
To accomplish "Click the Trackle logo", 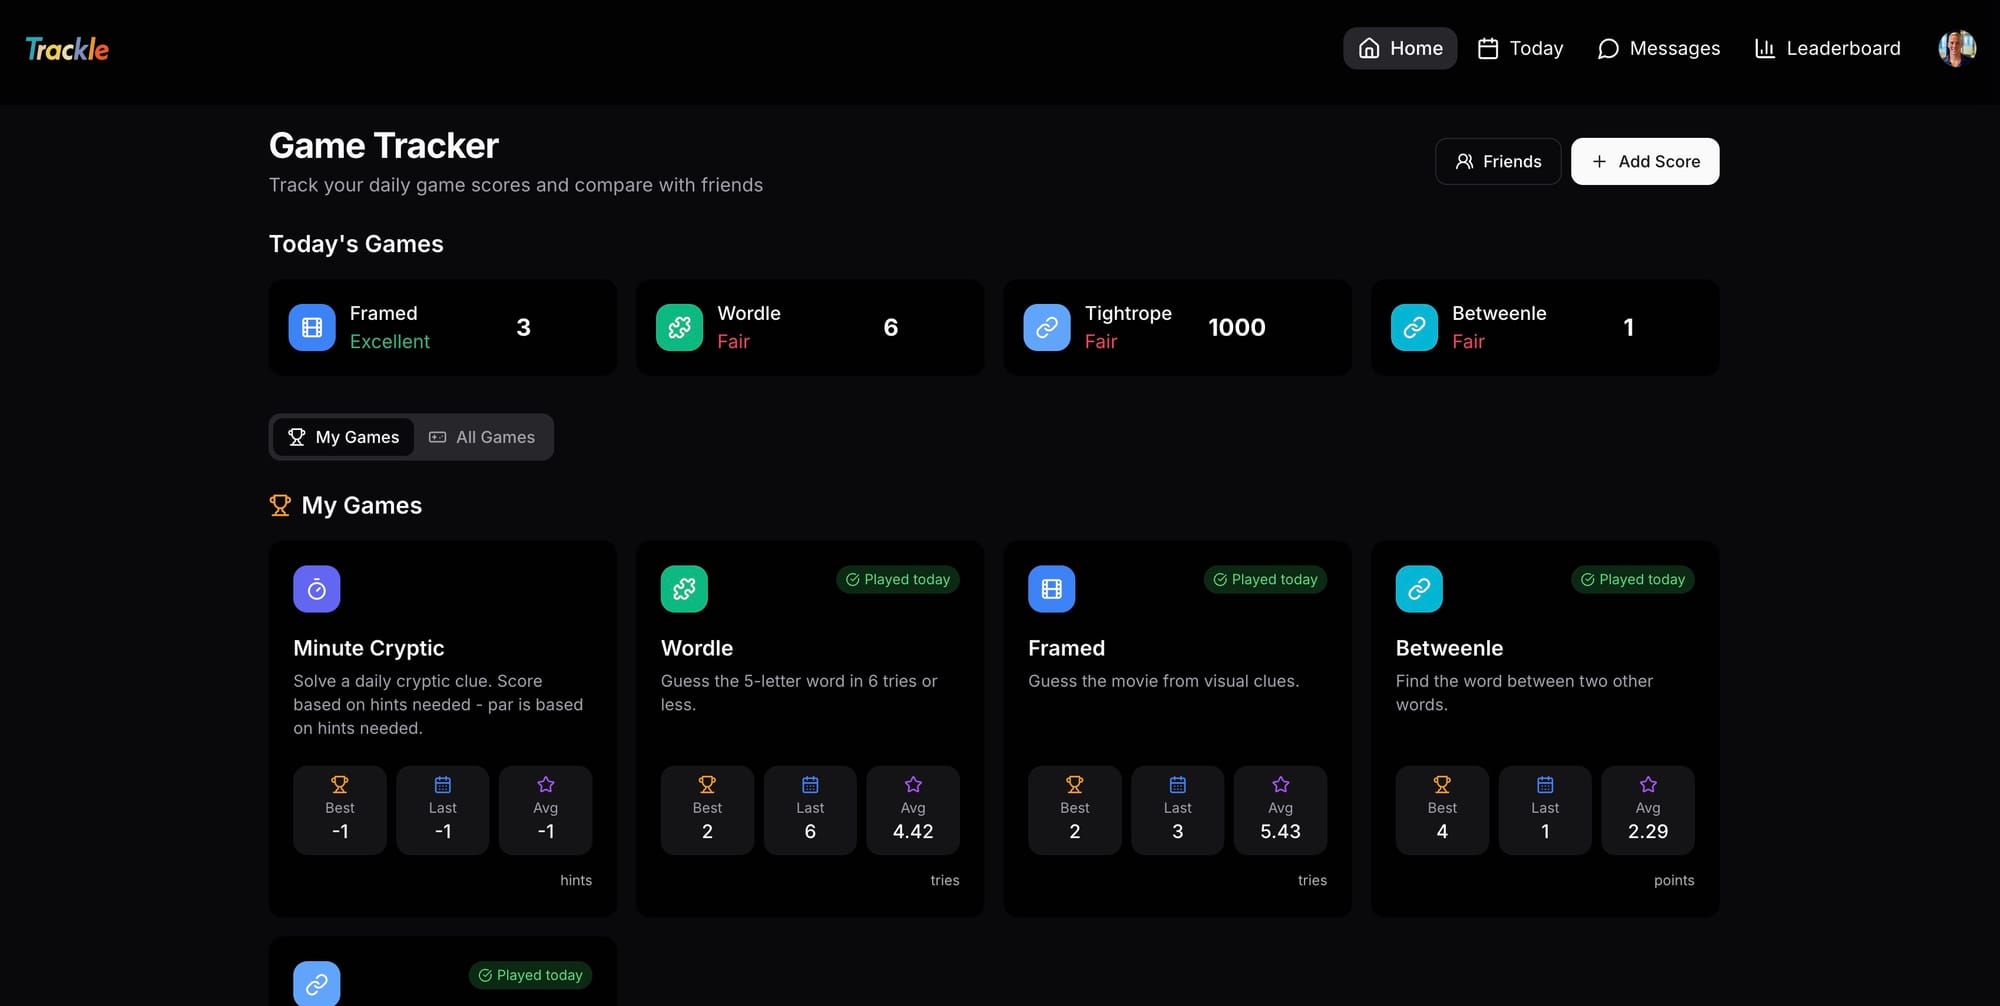I will 67,49.
